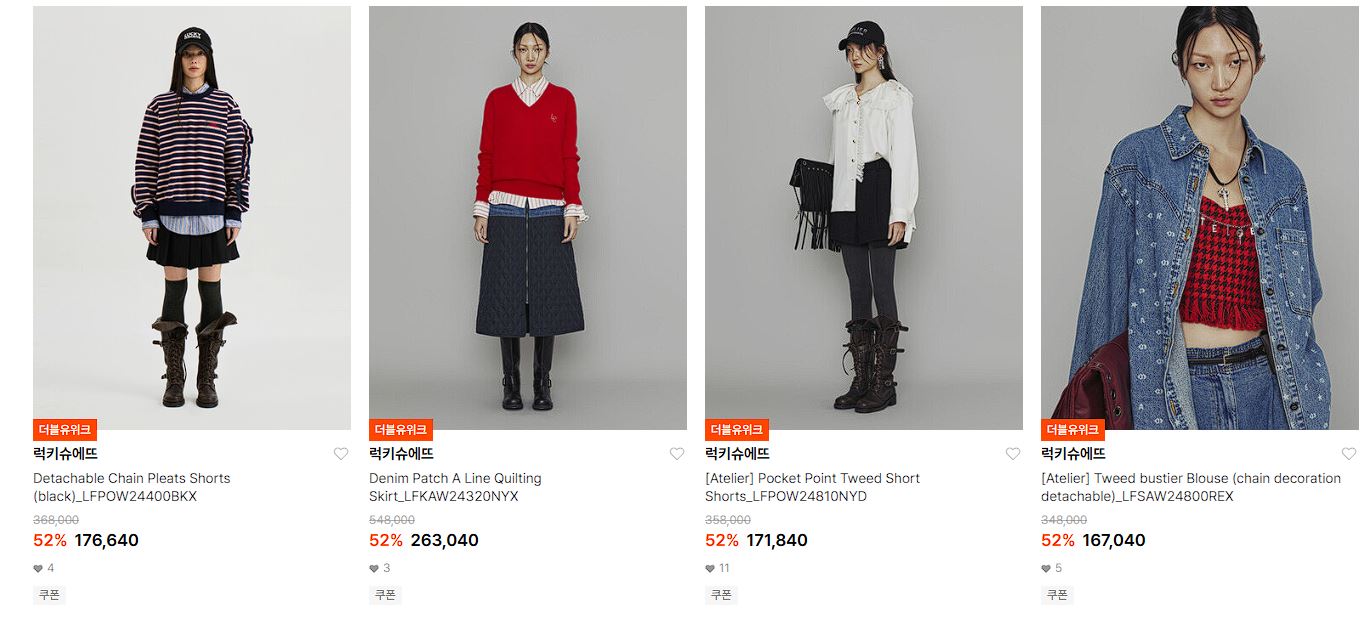The image size is (1366, 625).
Task: Click 쿠폰 badge under 176,640 price item
Action: (49, 595)
